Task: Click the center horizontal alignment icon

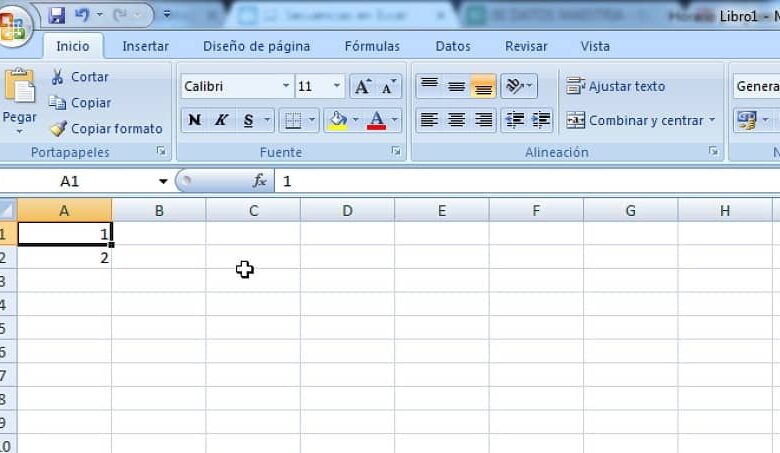Action: point(456,120)
